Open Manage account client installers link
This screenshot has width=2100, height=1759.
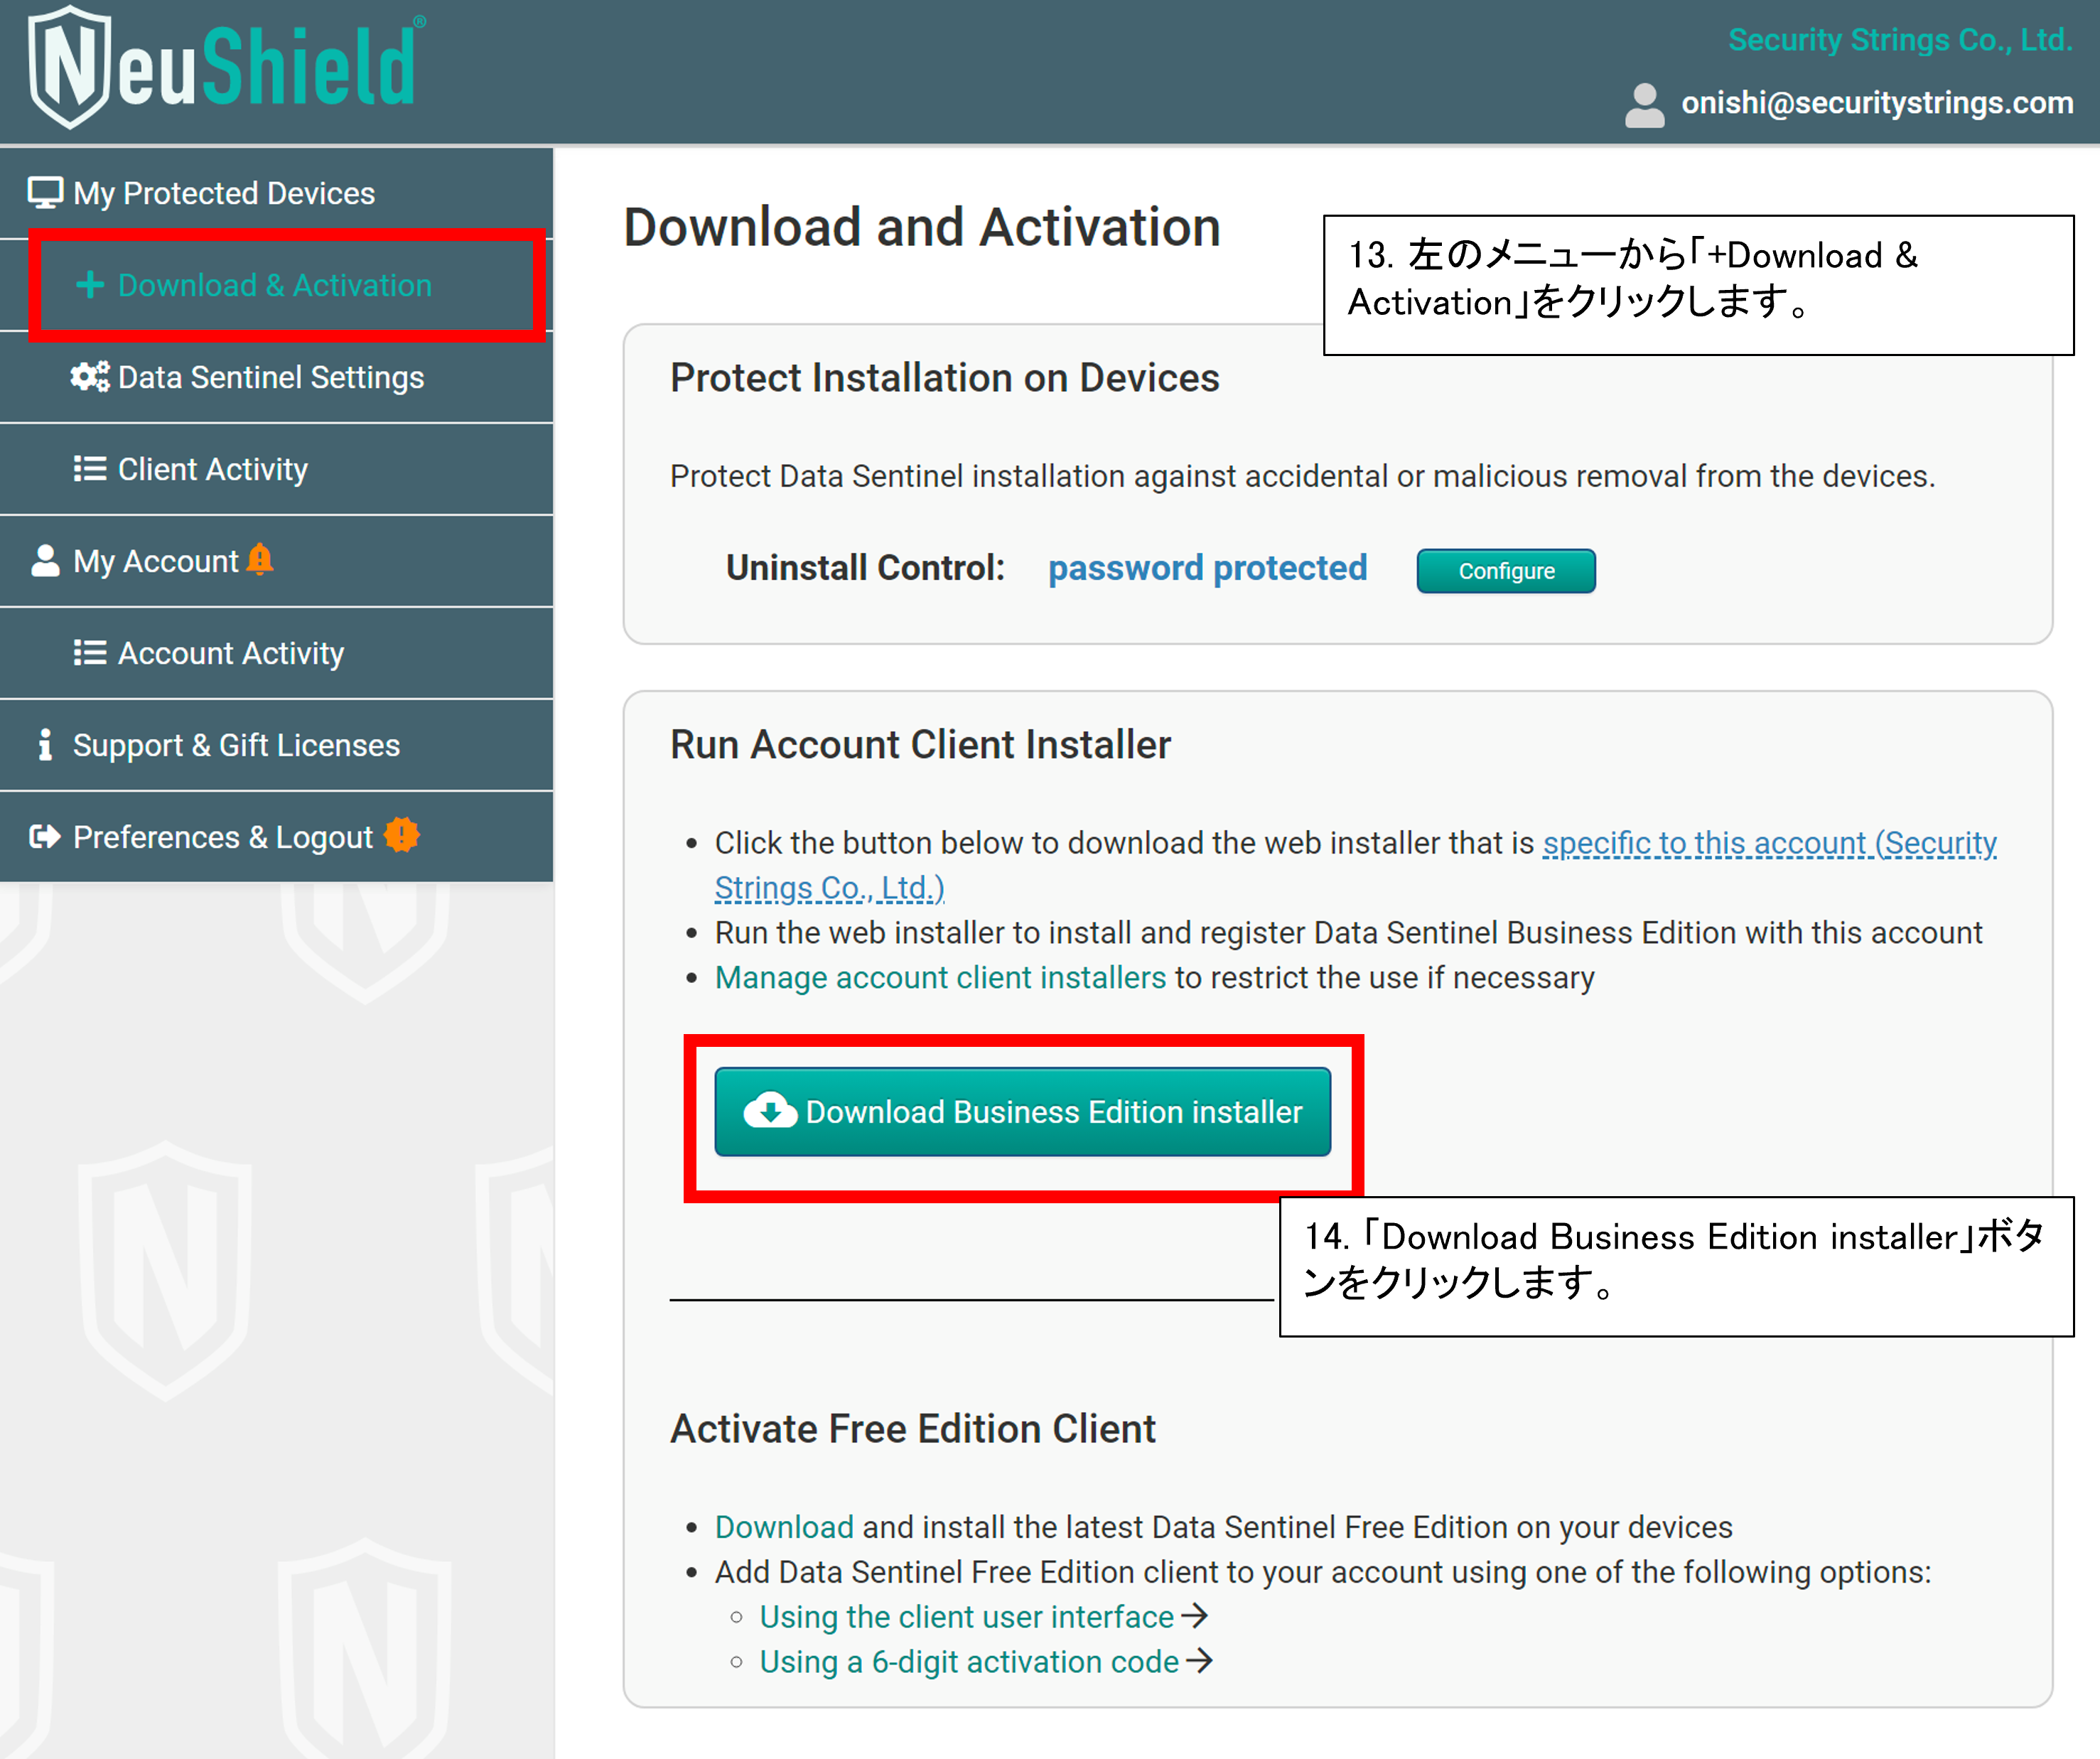tap(940, 977)
